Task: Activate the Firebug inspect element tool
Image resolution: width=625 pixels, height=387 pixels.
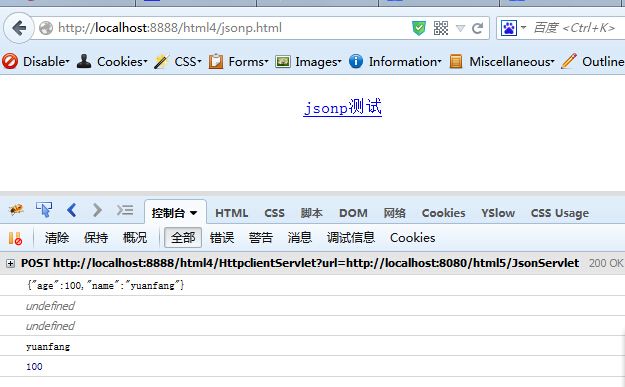Action: click(x=44, y=210)
